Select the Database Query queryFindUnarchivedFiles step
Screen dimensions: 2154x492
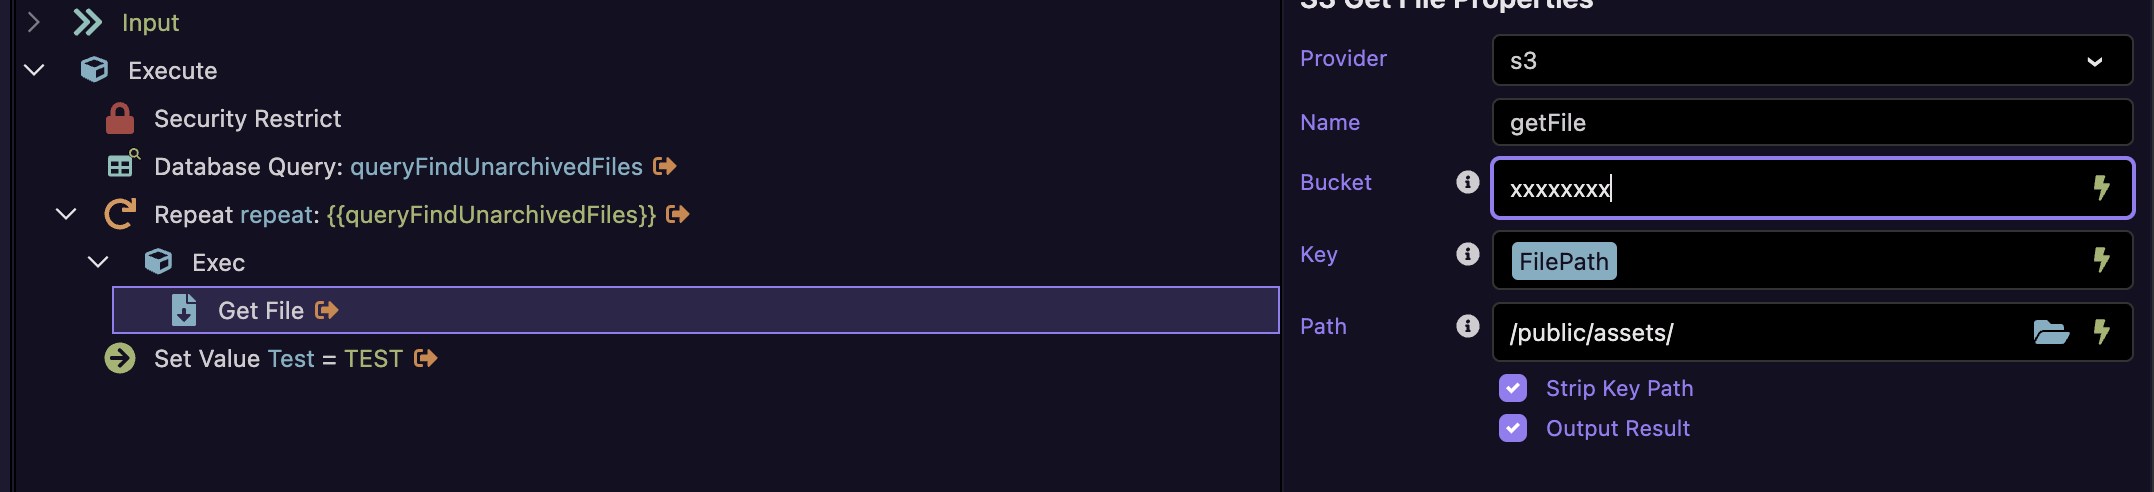[x=398, y=167]
